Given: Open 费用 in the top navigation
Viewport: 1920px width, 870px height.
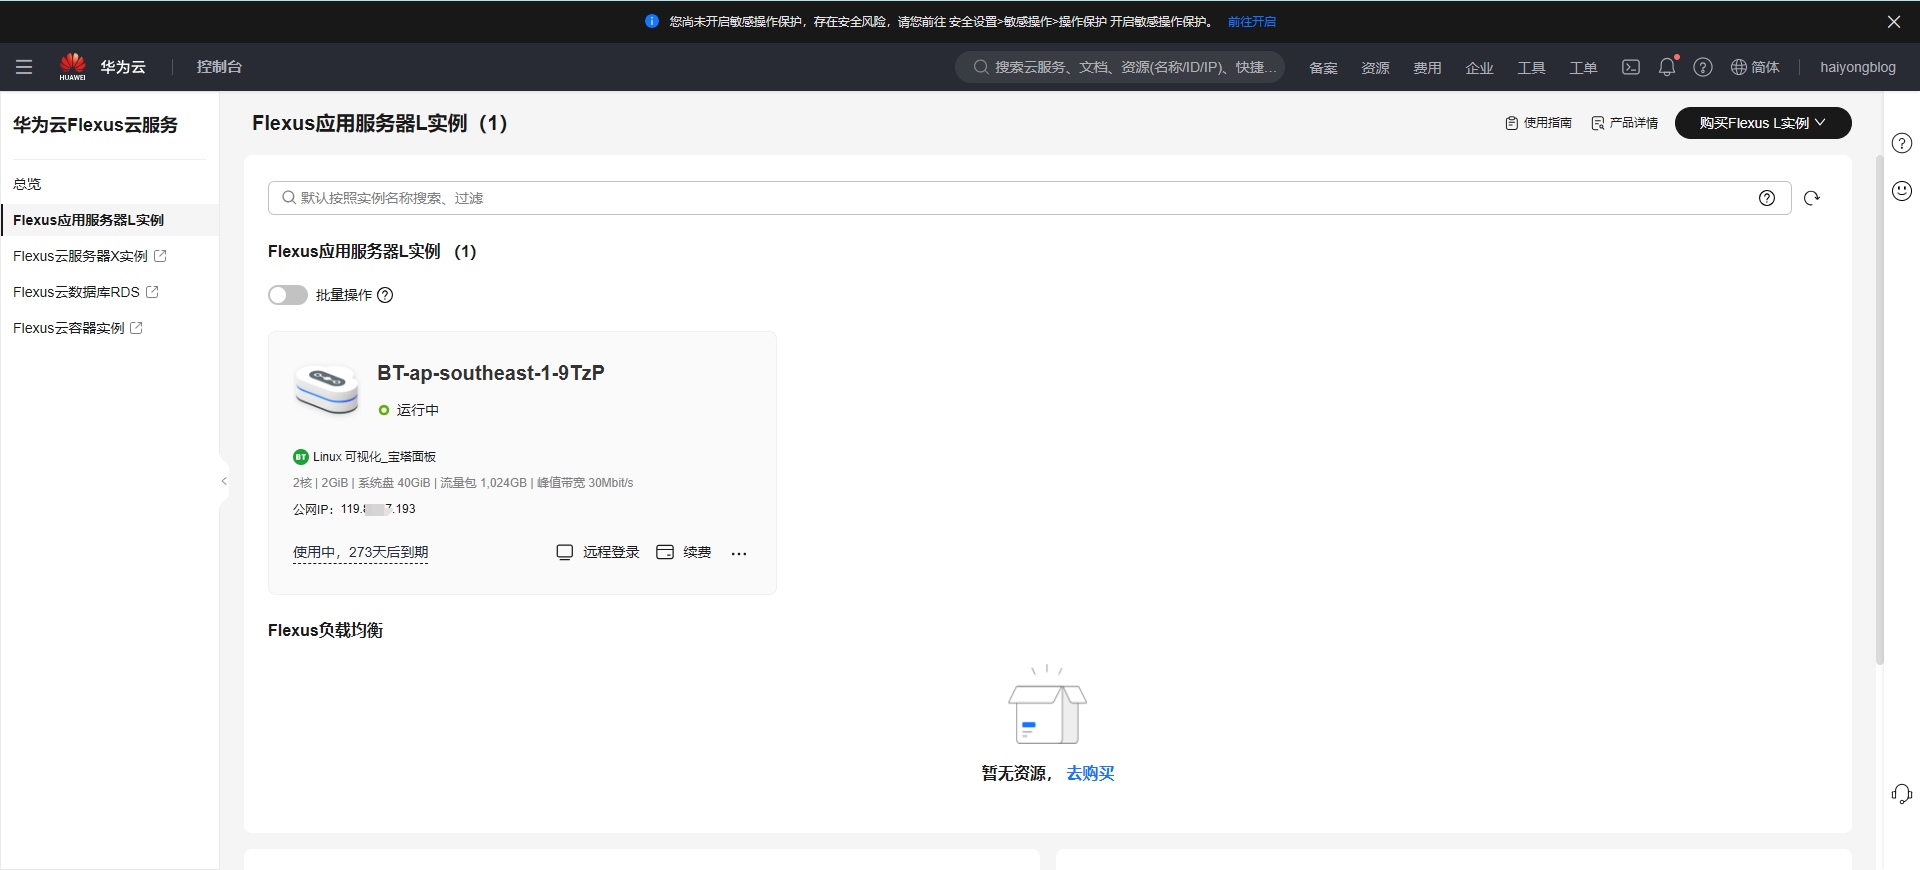Looking at the screenshot, I should 1427,68.
